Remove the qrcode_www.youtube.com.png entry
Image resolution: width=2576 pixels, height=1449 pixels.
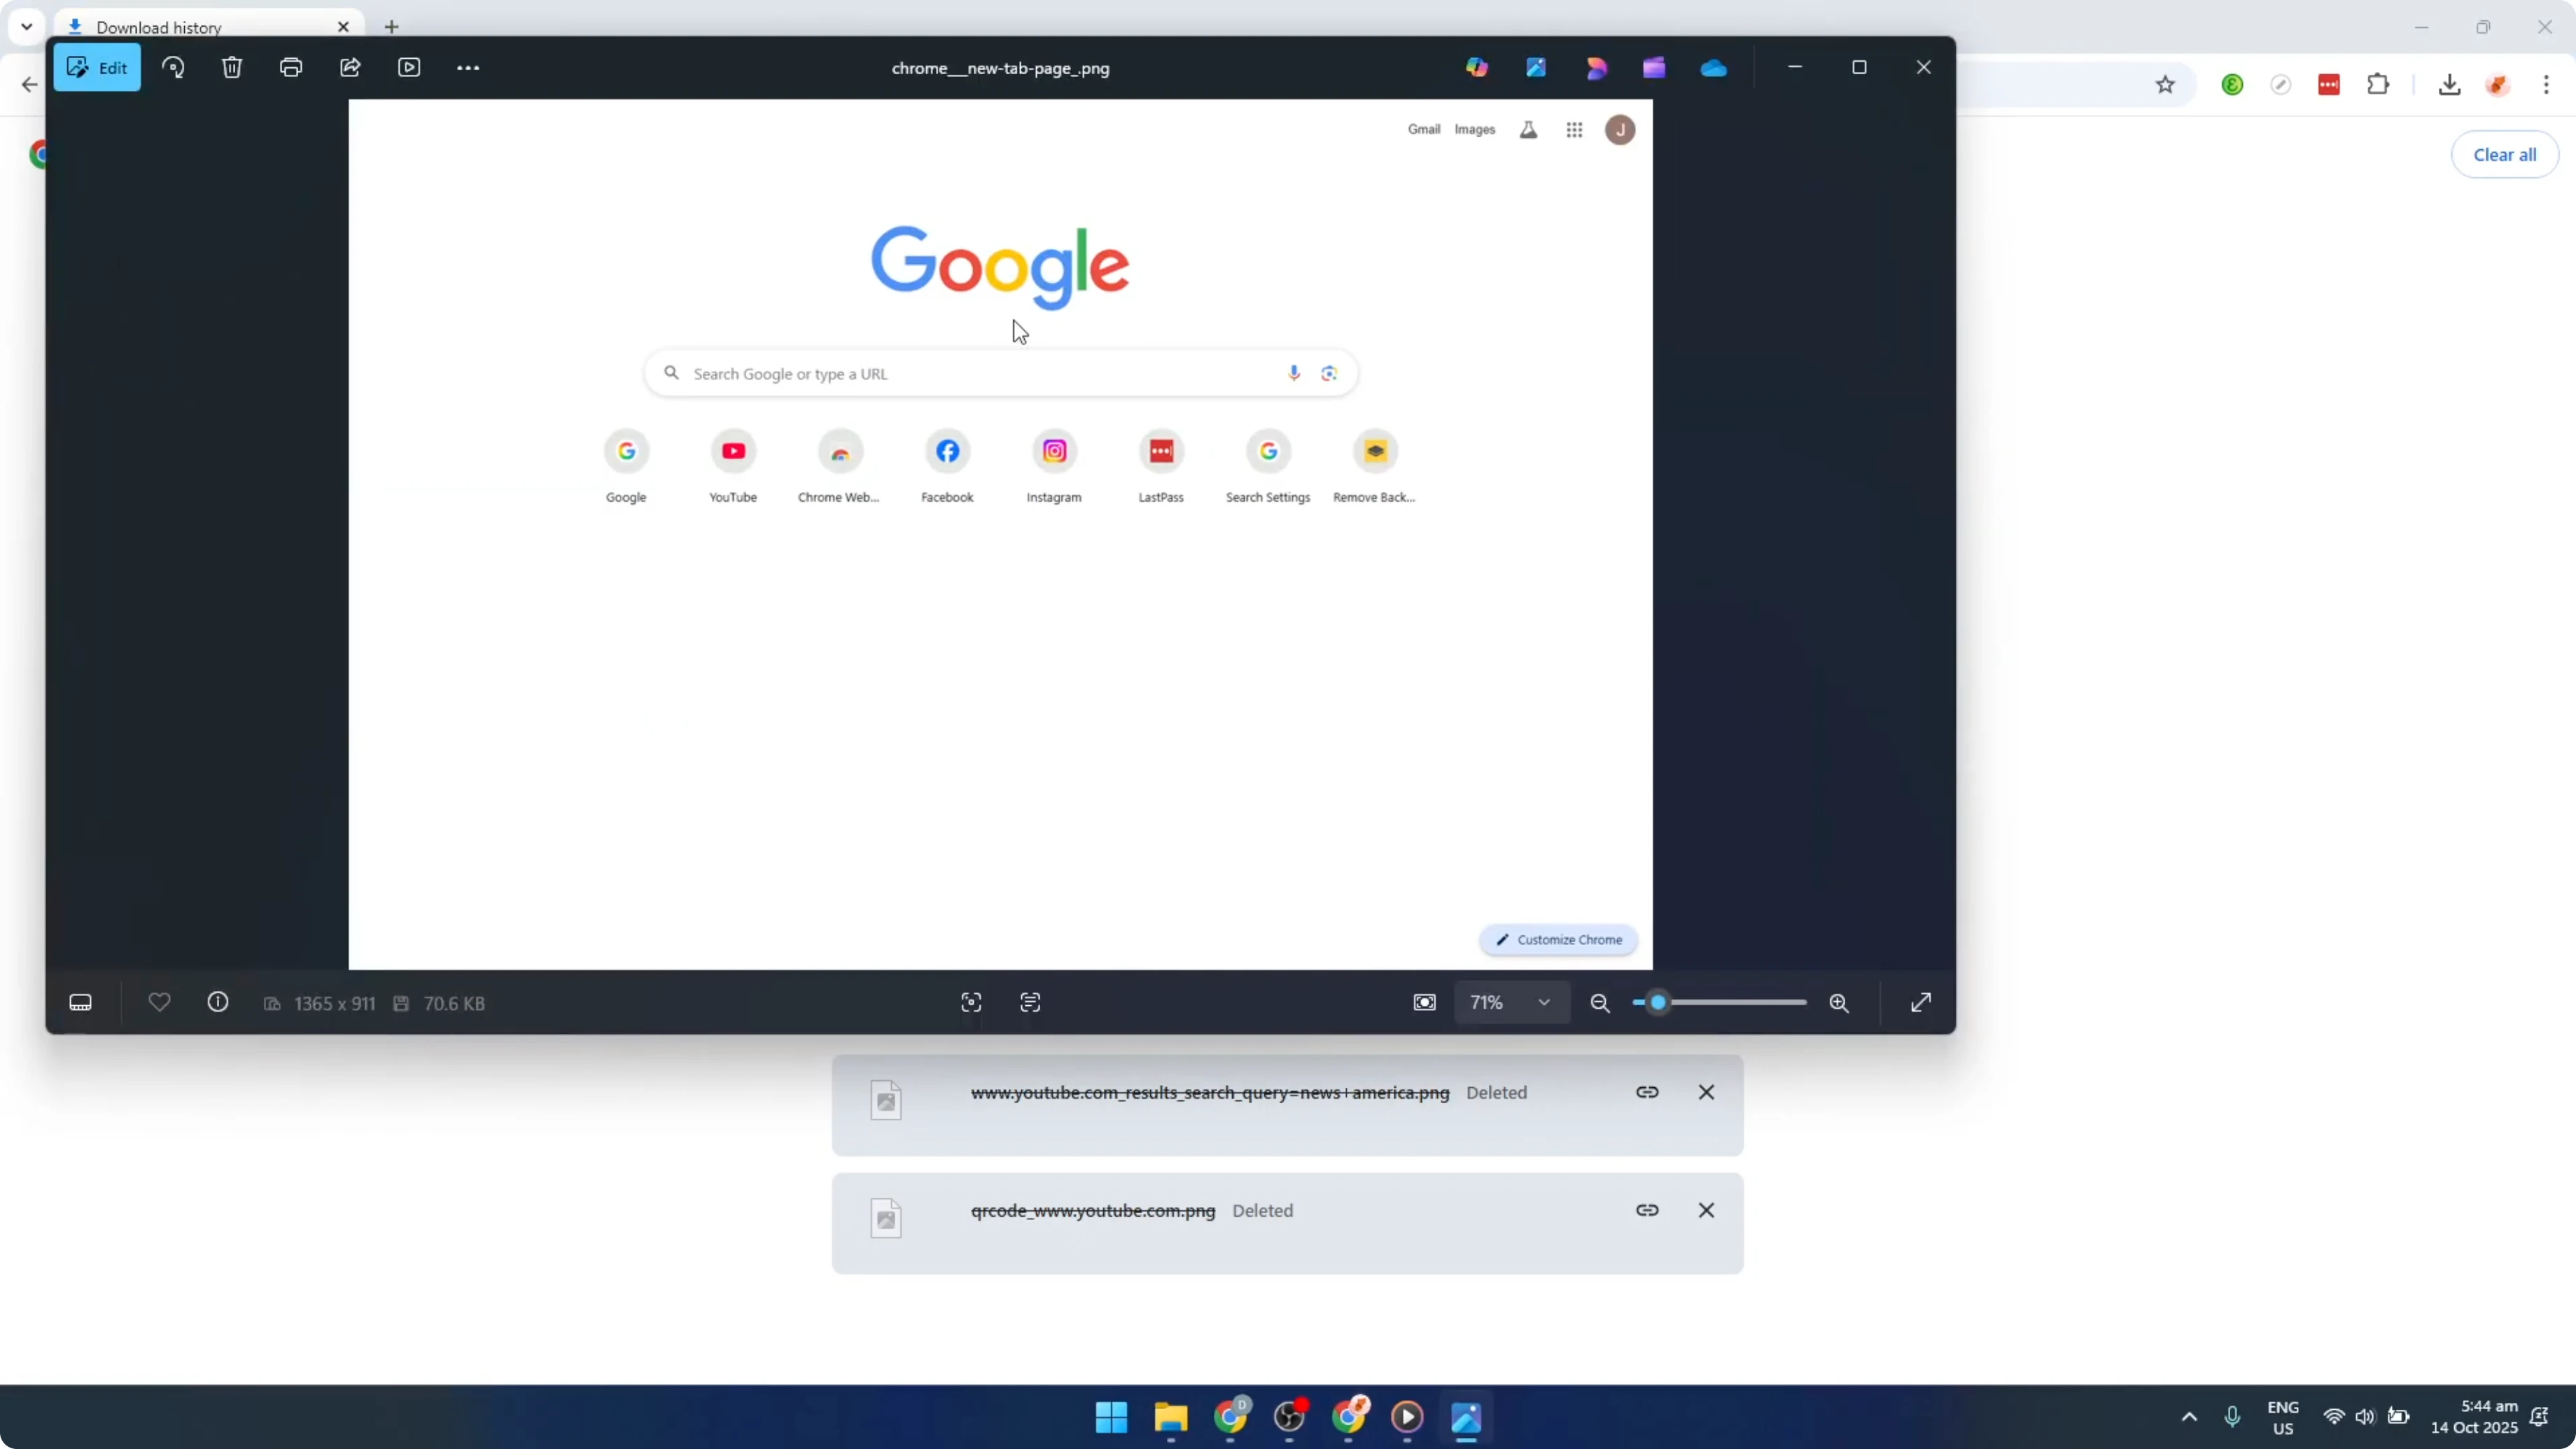[x=1706, y=1210]
